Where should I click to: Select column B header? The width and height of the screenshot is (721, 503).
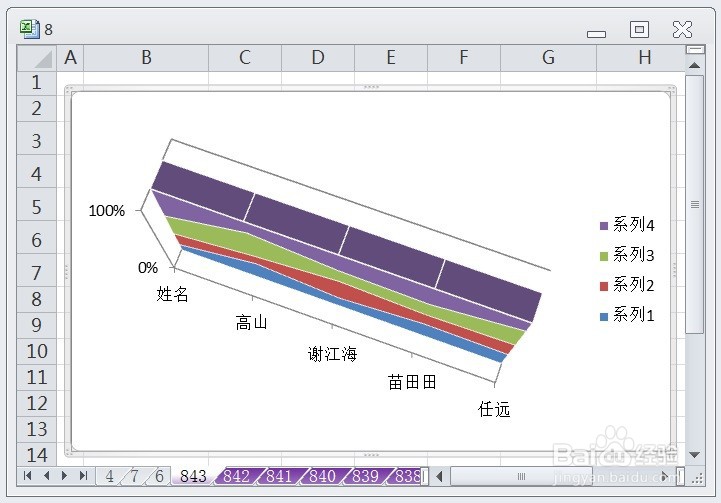coord(146,58)
